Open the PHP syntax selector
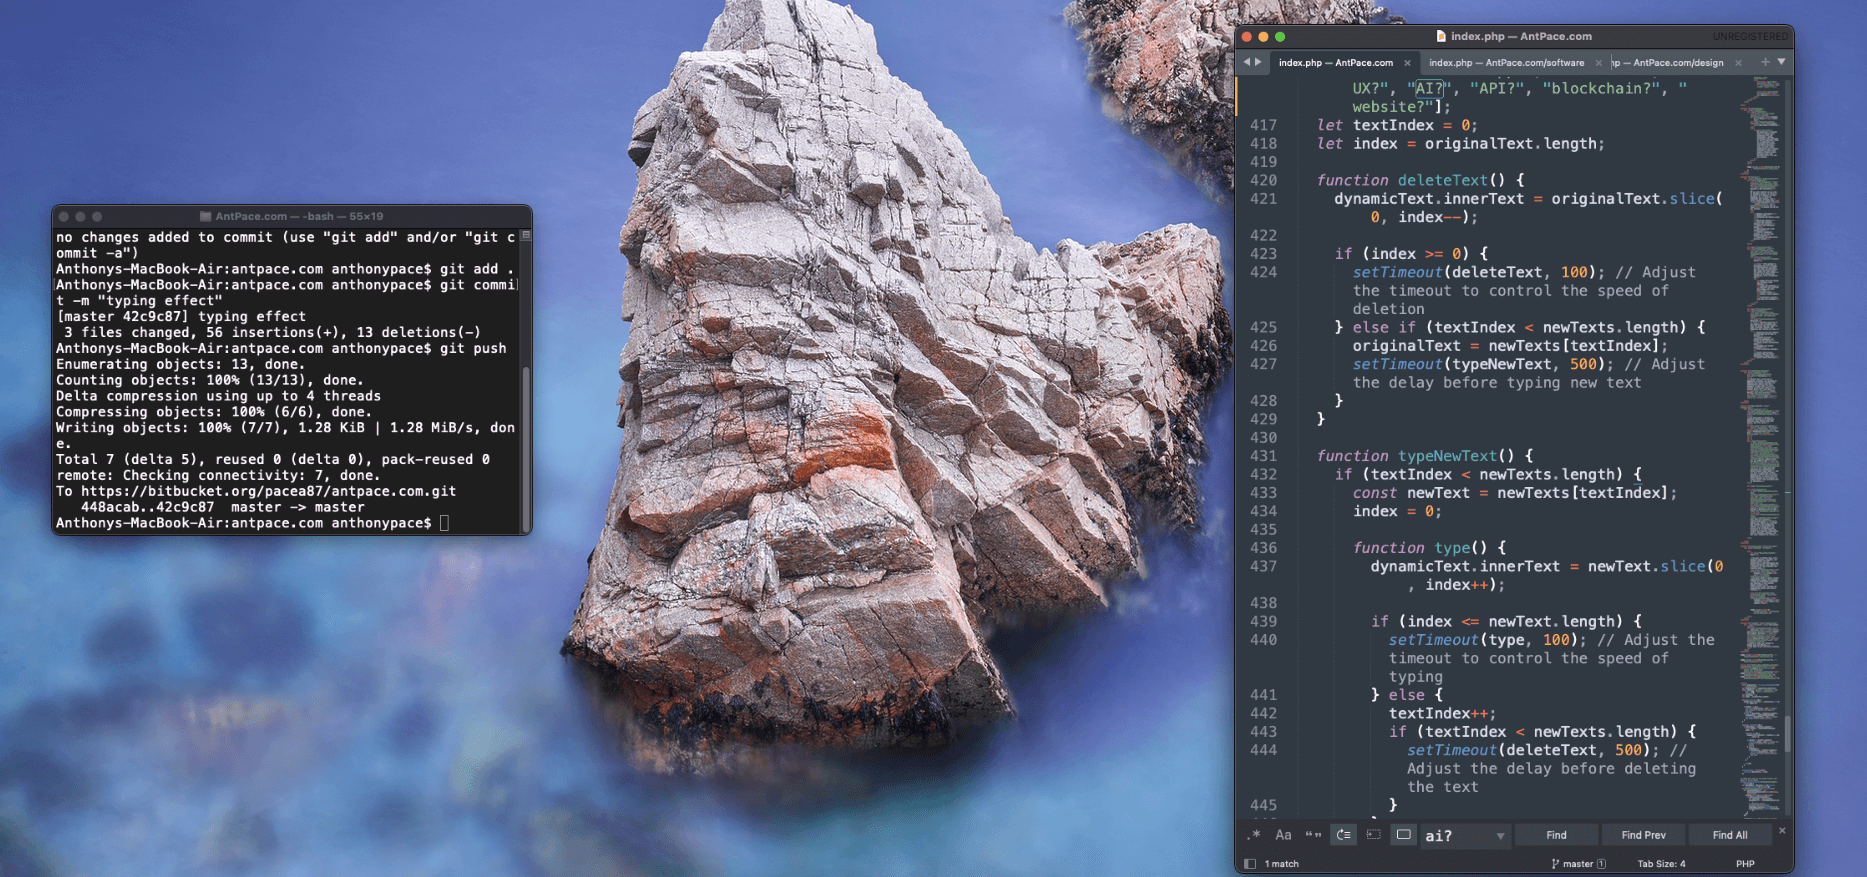1867x877 pixels. click(1745, 864)
